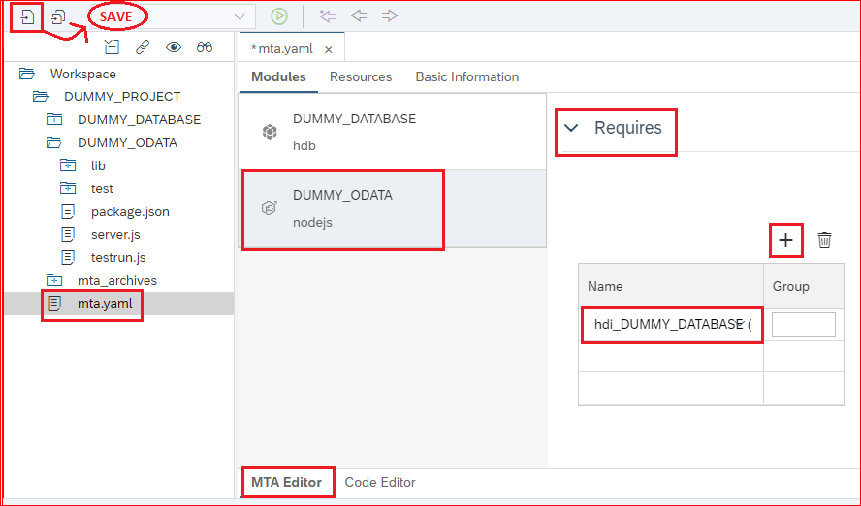Click the DUMMY_PROJECT open-folder icon
Image resolution: width=861 pixels, height=506 pixels.
[41, 97]
